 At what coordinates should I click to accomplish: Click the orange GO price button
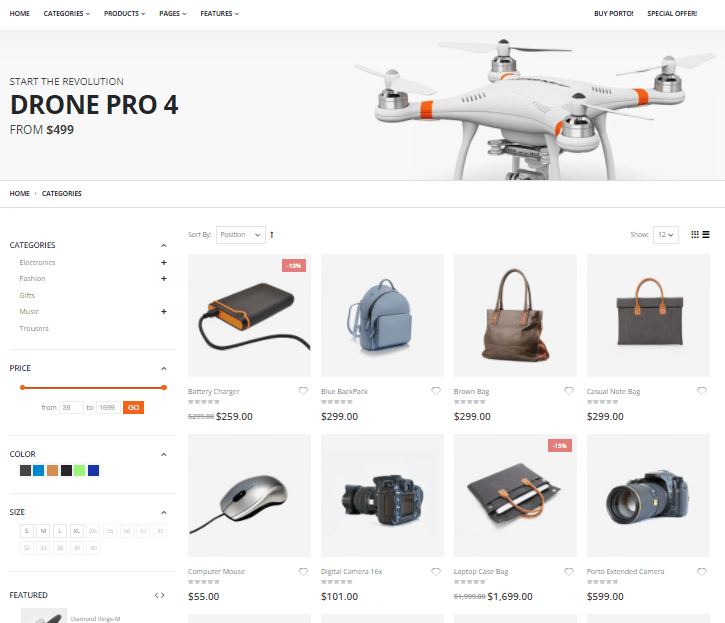click(x=134, y=407)
